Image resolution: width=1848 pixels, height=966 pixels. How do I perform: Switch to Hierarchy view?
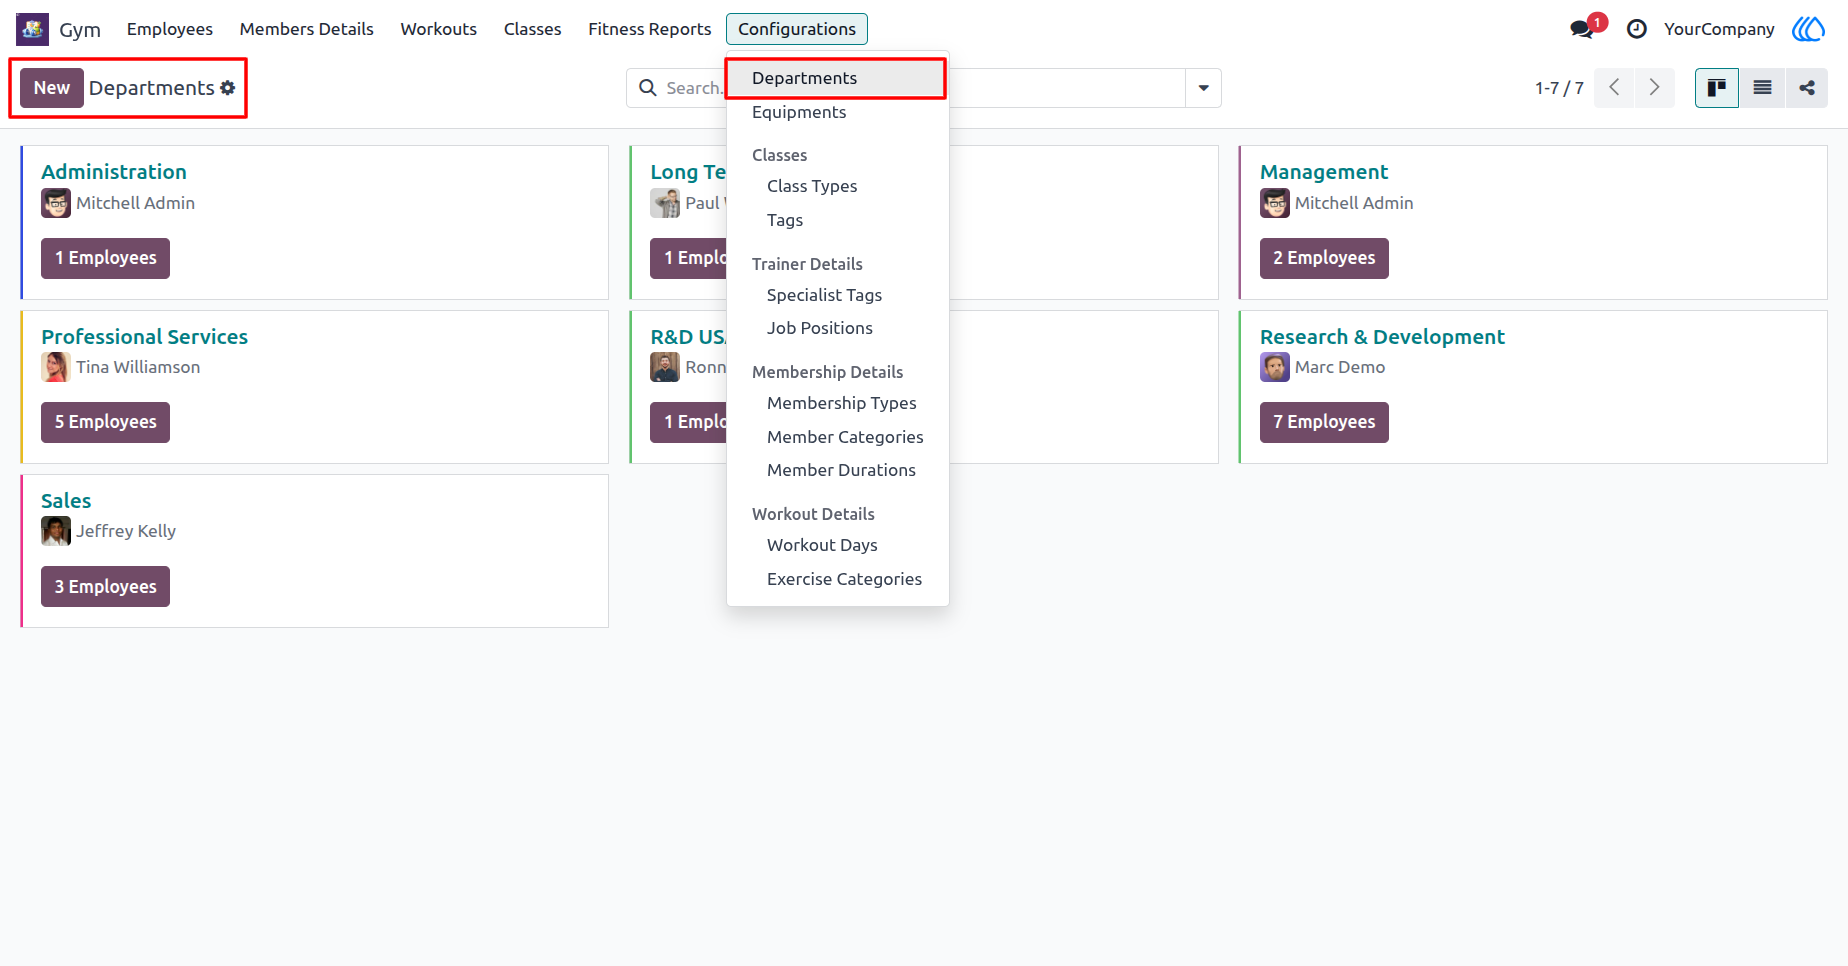point(1807,88)
